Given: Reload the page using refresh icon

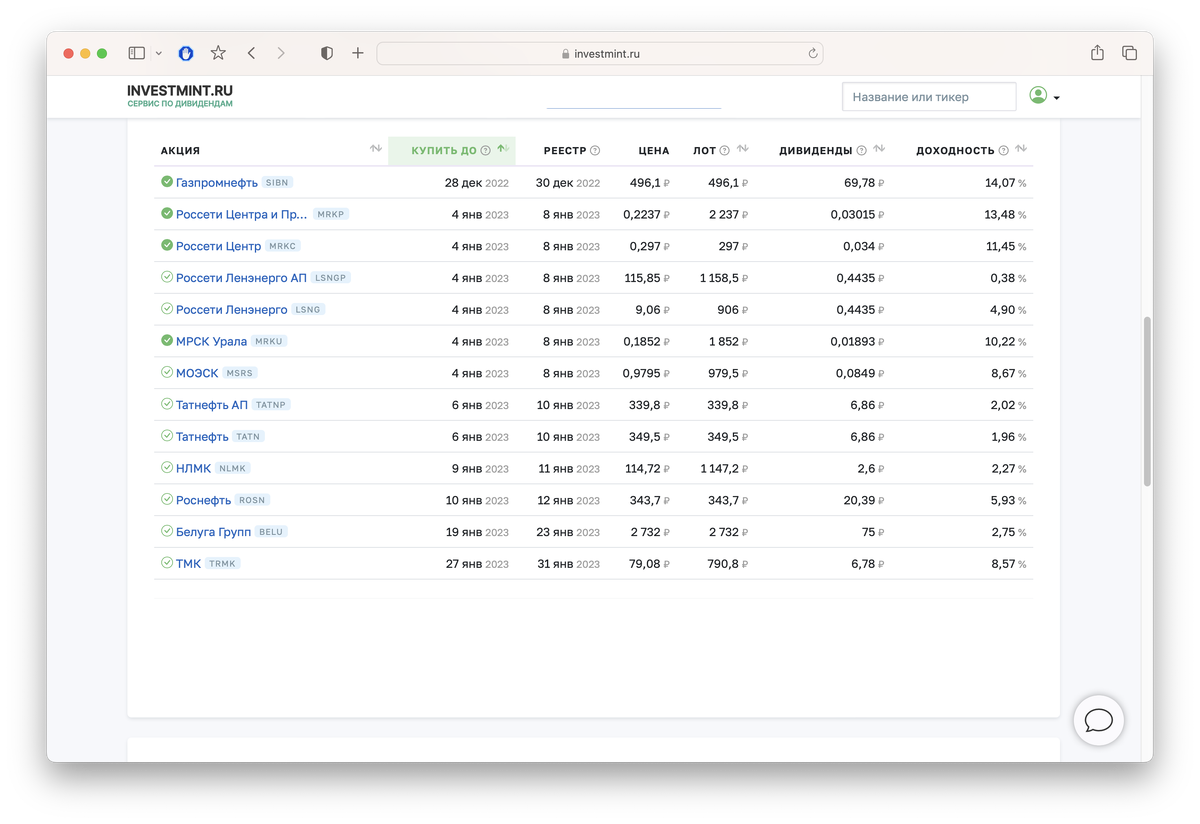Looking at the screenshot, I should tap(813, 54).
